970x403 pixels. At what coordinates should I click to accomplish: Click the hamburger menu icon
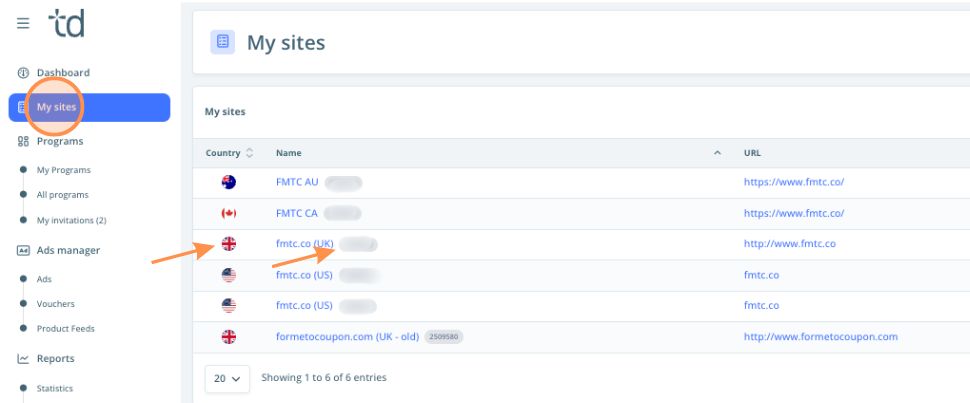pos(23,23)
